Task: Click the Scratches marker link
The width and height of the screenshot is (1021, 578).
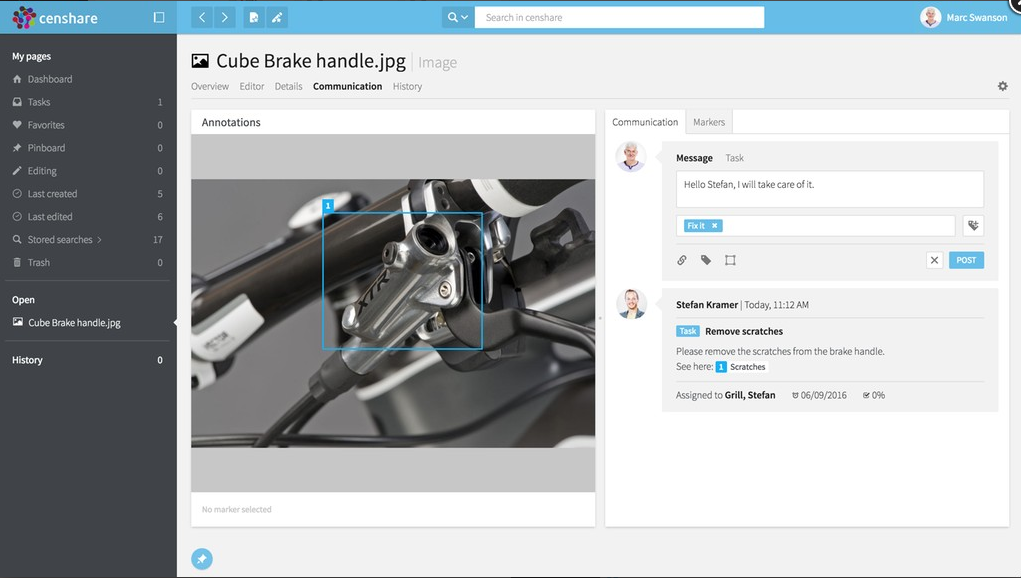Action: 741,367
